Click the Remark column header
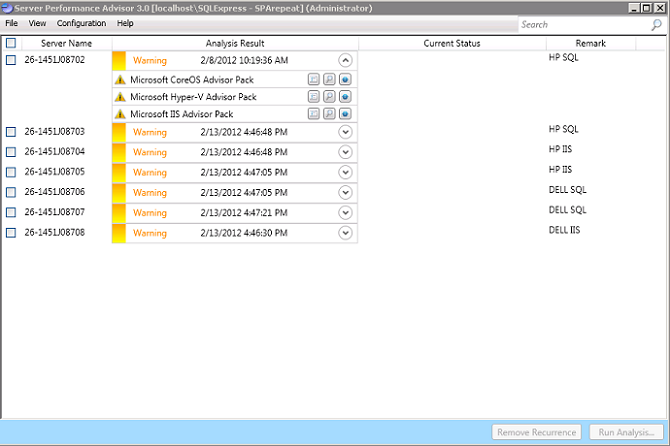The height and width of the screenshot is (446, 670). pos(591,43)
